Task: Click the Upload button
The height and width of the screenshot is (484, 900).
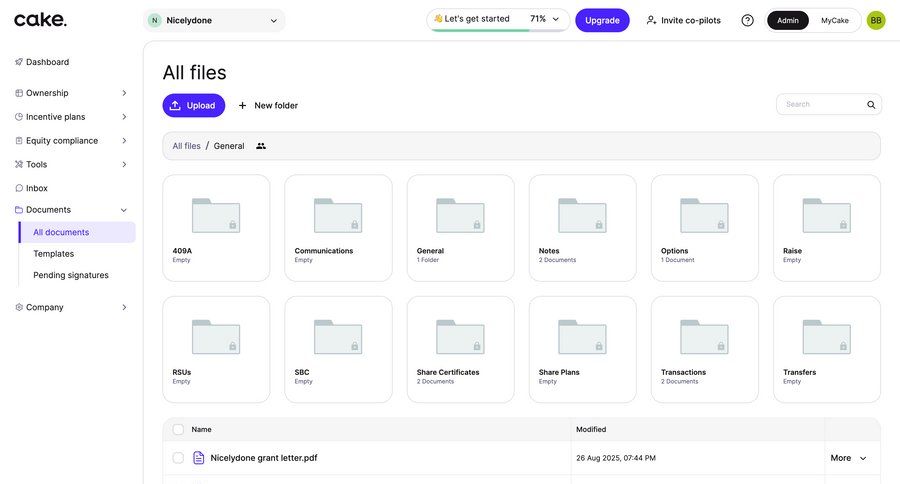Action: (x=193, y=106)
